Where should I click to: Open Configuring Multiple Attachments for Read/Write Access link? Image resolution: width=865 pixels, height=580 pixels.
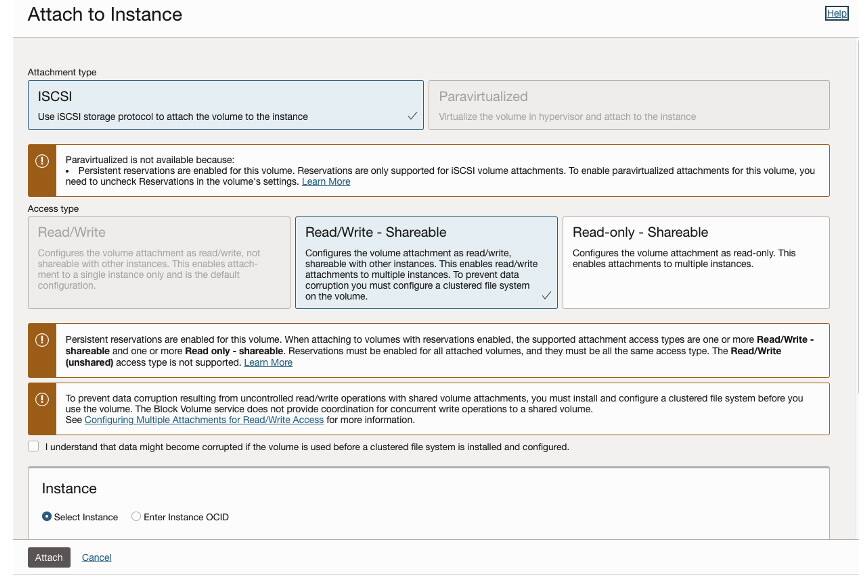pyautogui.click(x=204, y=420)
